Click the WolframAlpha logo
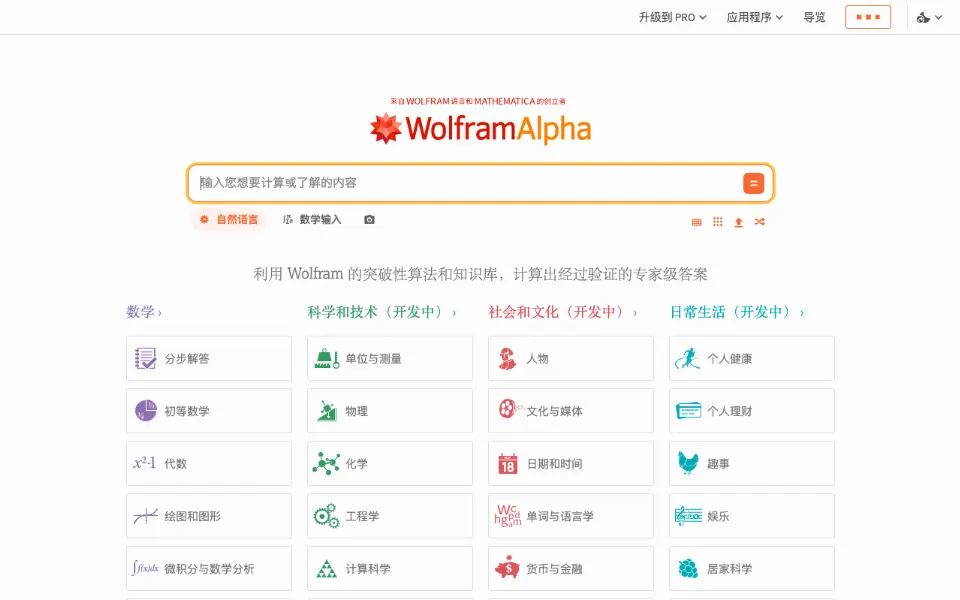960x600 pixels. pyautogui.click(x=481, y=129)
